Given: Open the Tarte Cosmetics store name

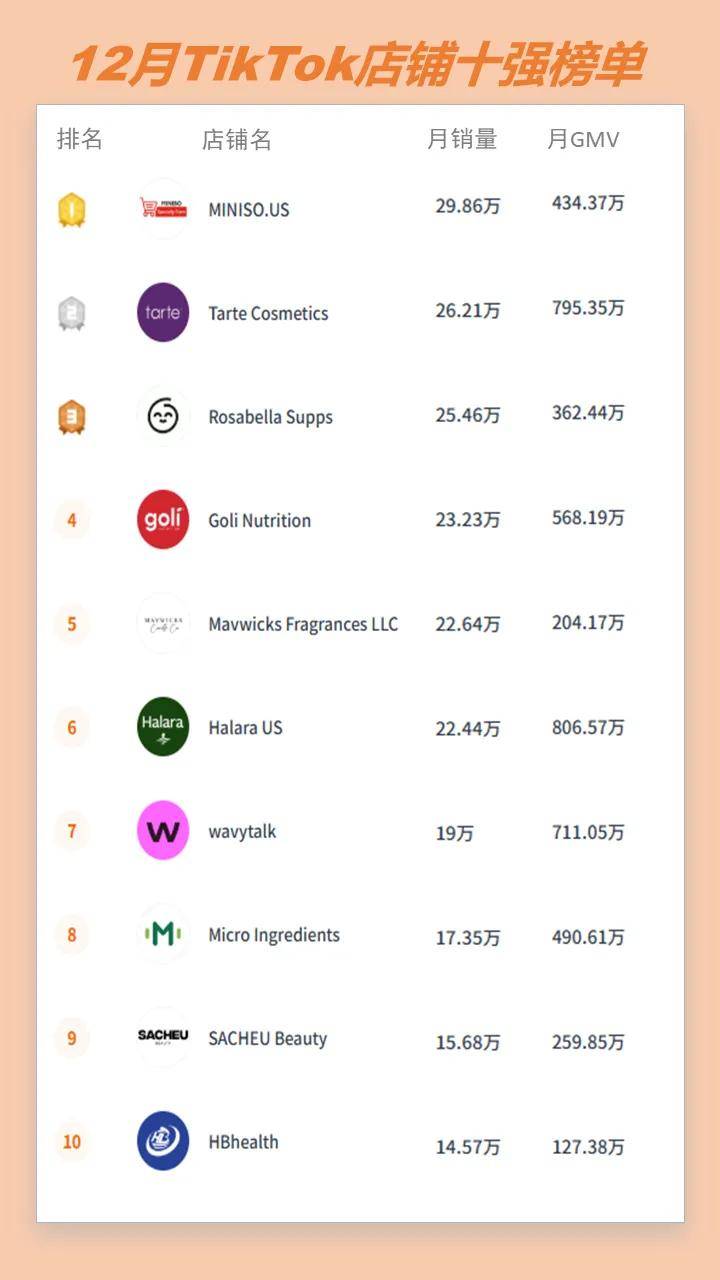Looking at the screenshot, I should [268, 313].
